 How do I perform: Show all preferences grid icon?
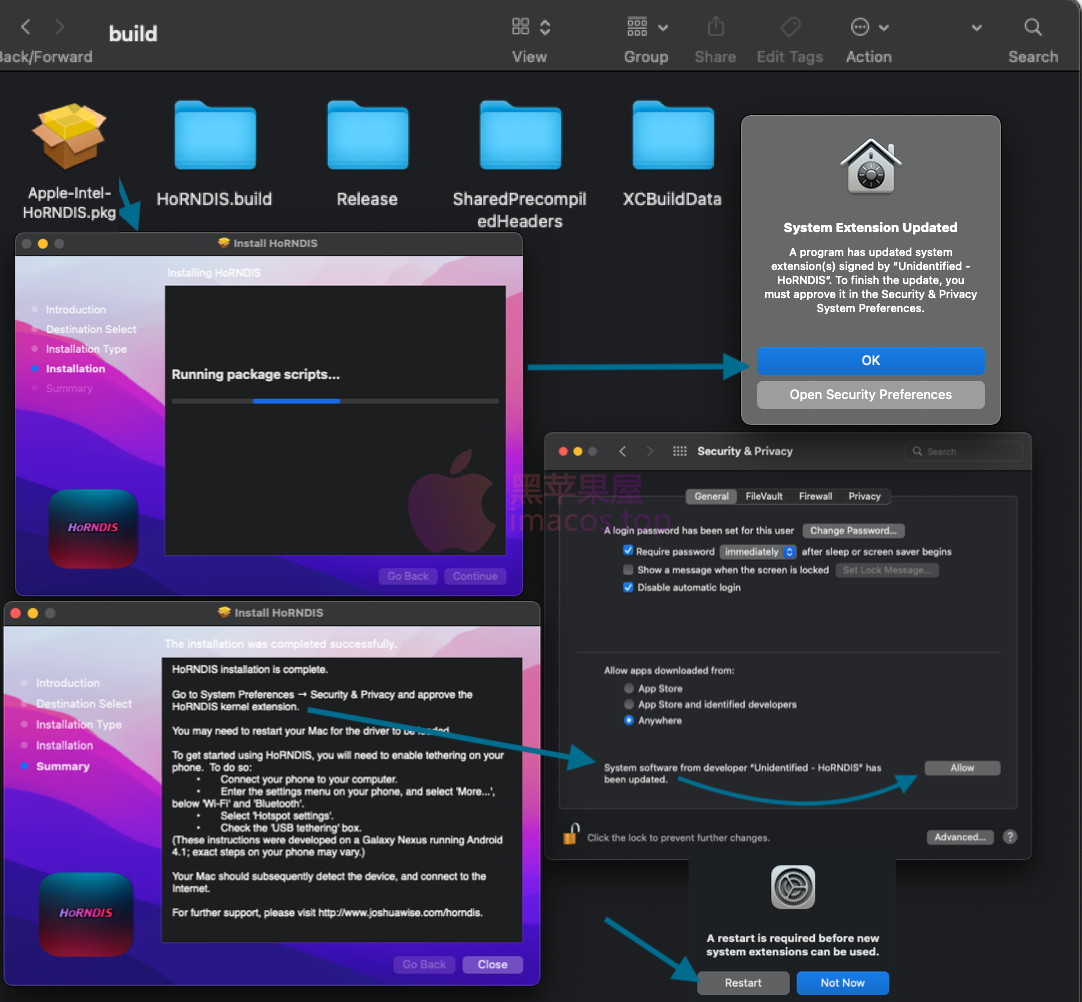680,451
